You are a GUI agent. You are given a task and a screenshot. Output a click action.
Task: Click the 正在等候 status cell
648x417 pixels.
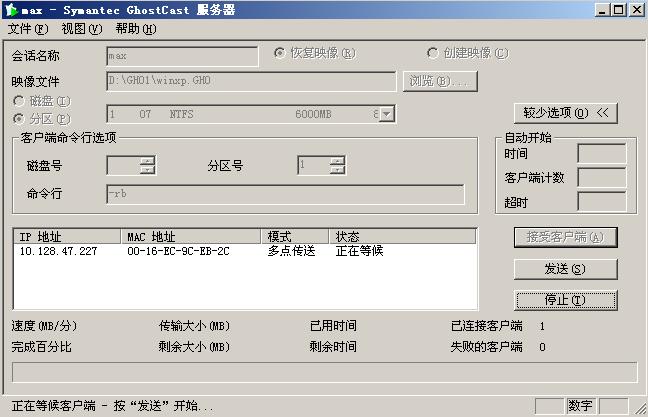coord(360,251)
